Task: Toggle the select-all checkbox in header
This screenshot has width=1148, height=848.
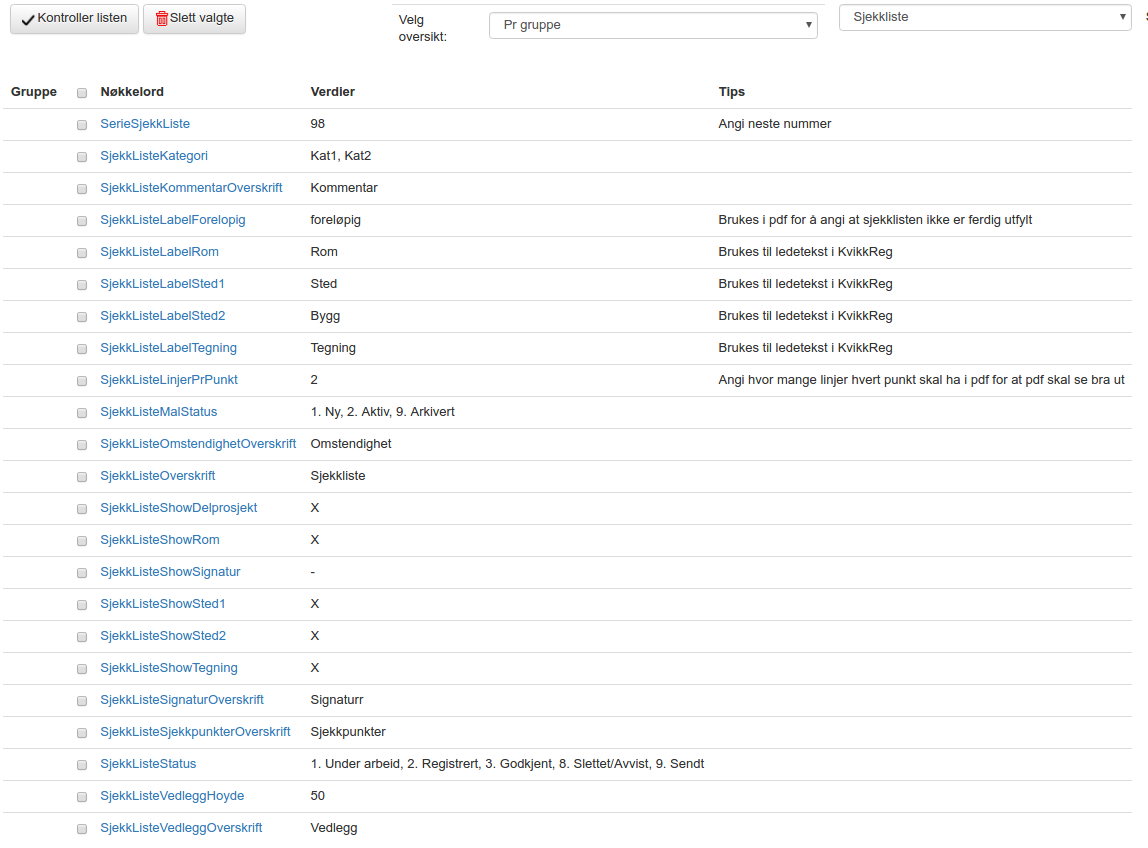Action: click(82, 93)
